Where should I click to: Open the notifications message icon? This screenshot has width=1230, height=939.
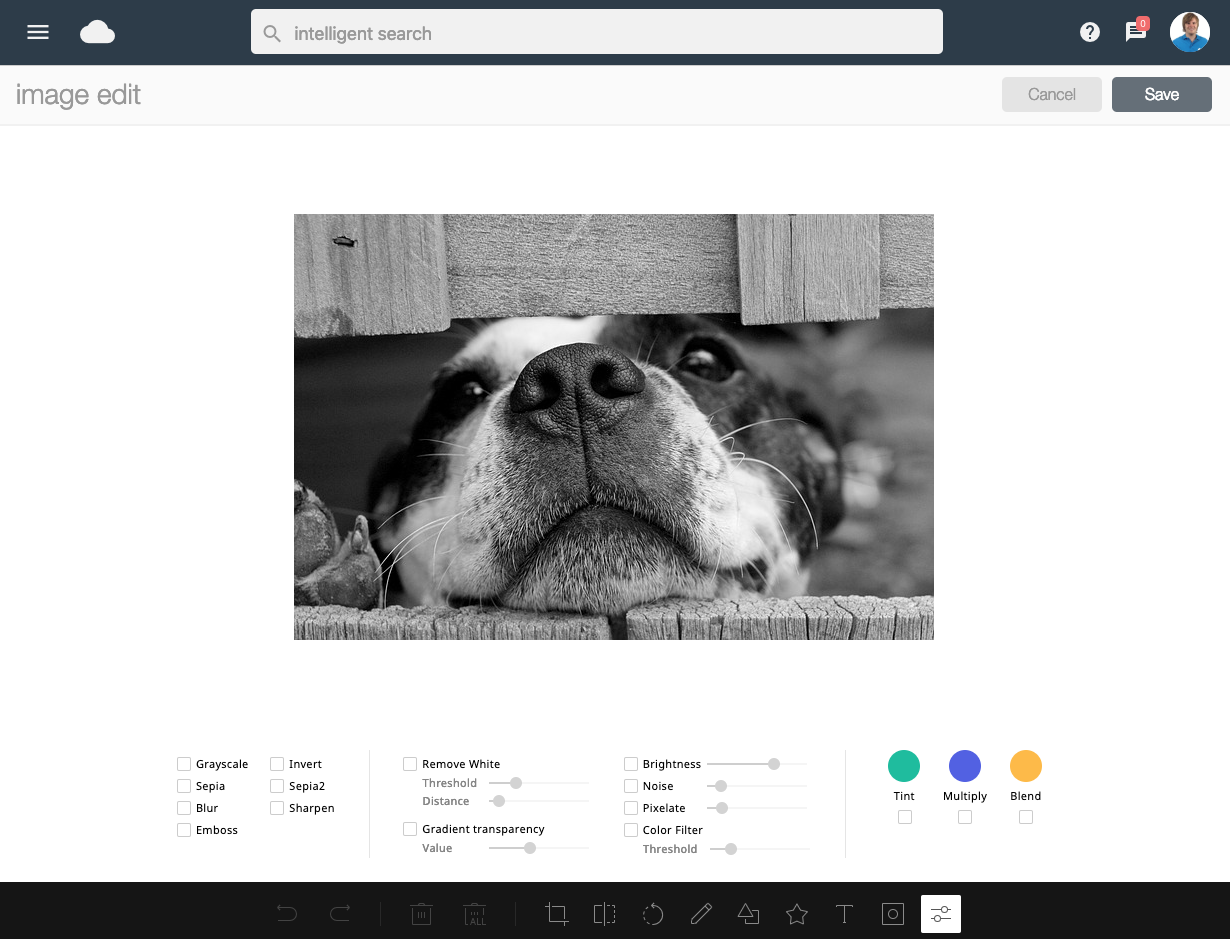[1135, 32]
